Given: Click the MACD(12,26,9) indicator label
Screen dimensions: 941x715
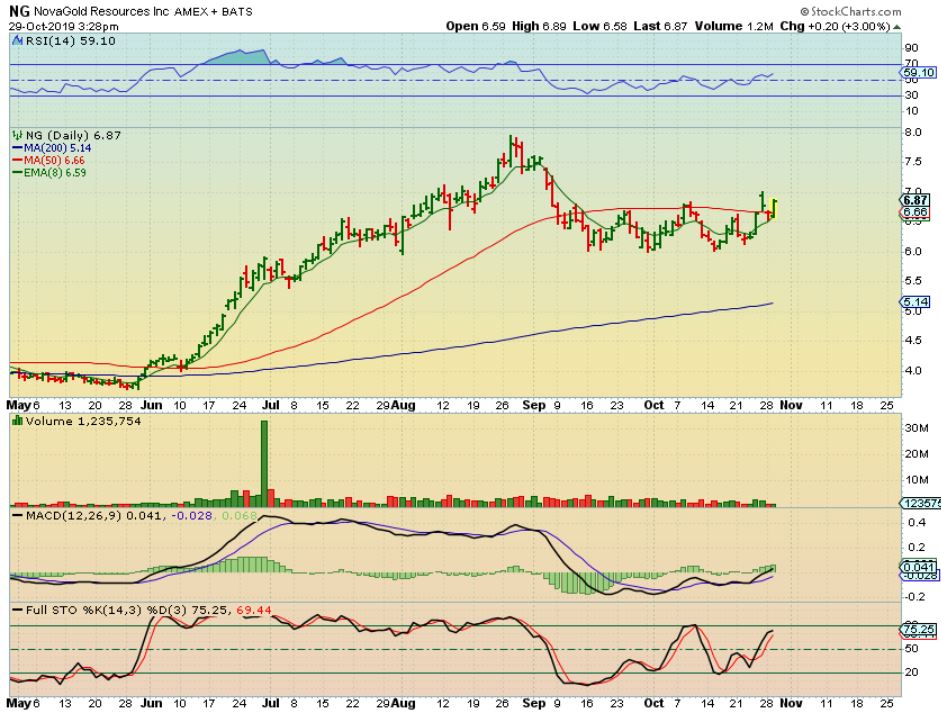Looking at the screenshot, I should click(x=74, y=516).
